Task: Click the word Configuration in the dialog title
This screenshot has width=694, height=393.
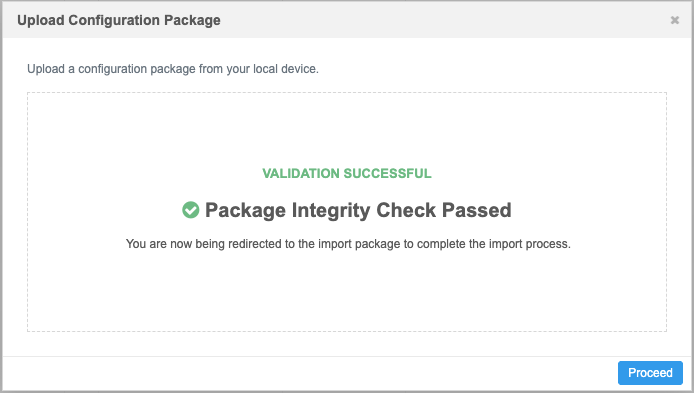Action: pos(114,20)
